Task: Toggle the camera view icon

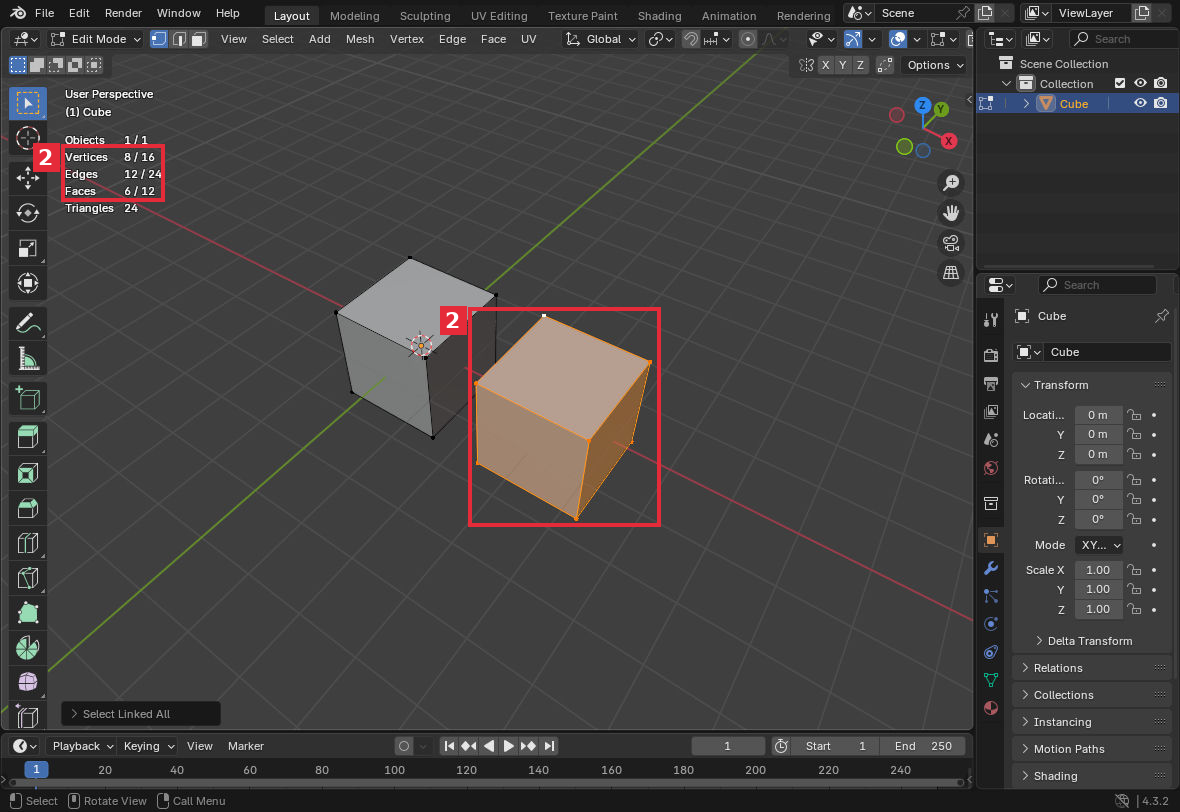Action: (x=951, y=243)
